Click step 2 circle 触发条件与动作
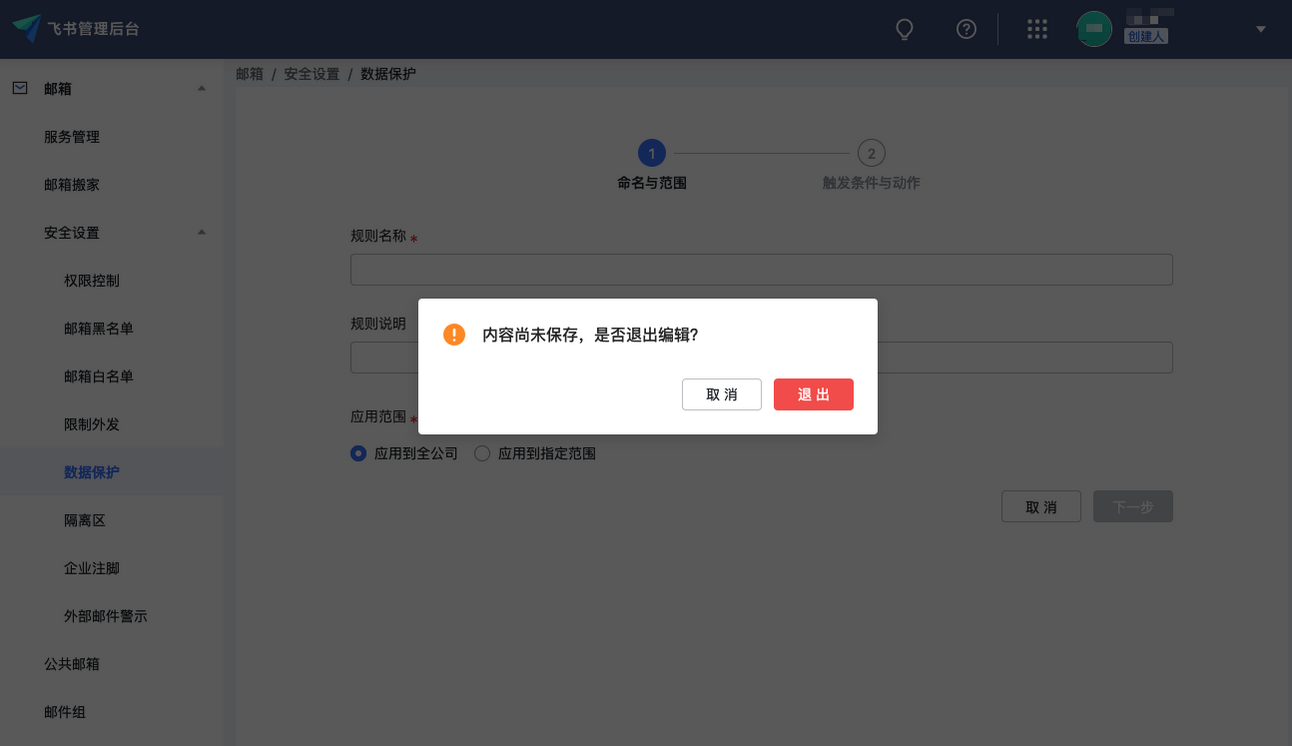This screenshot has height=746, width=1292. click(x=871, y=153)
